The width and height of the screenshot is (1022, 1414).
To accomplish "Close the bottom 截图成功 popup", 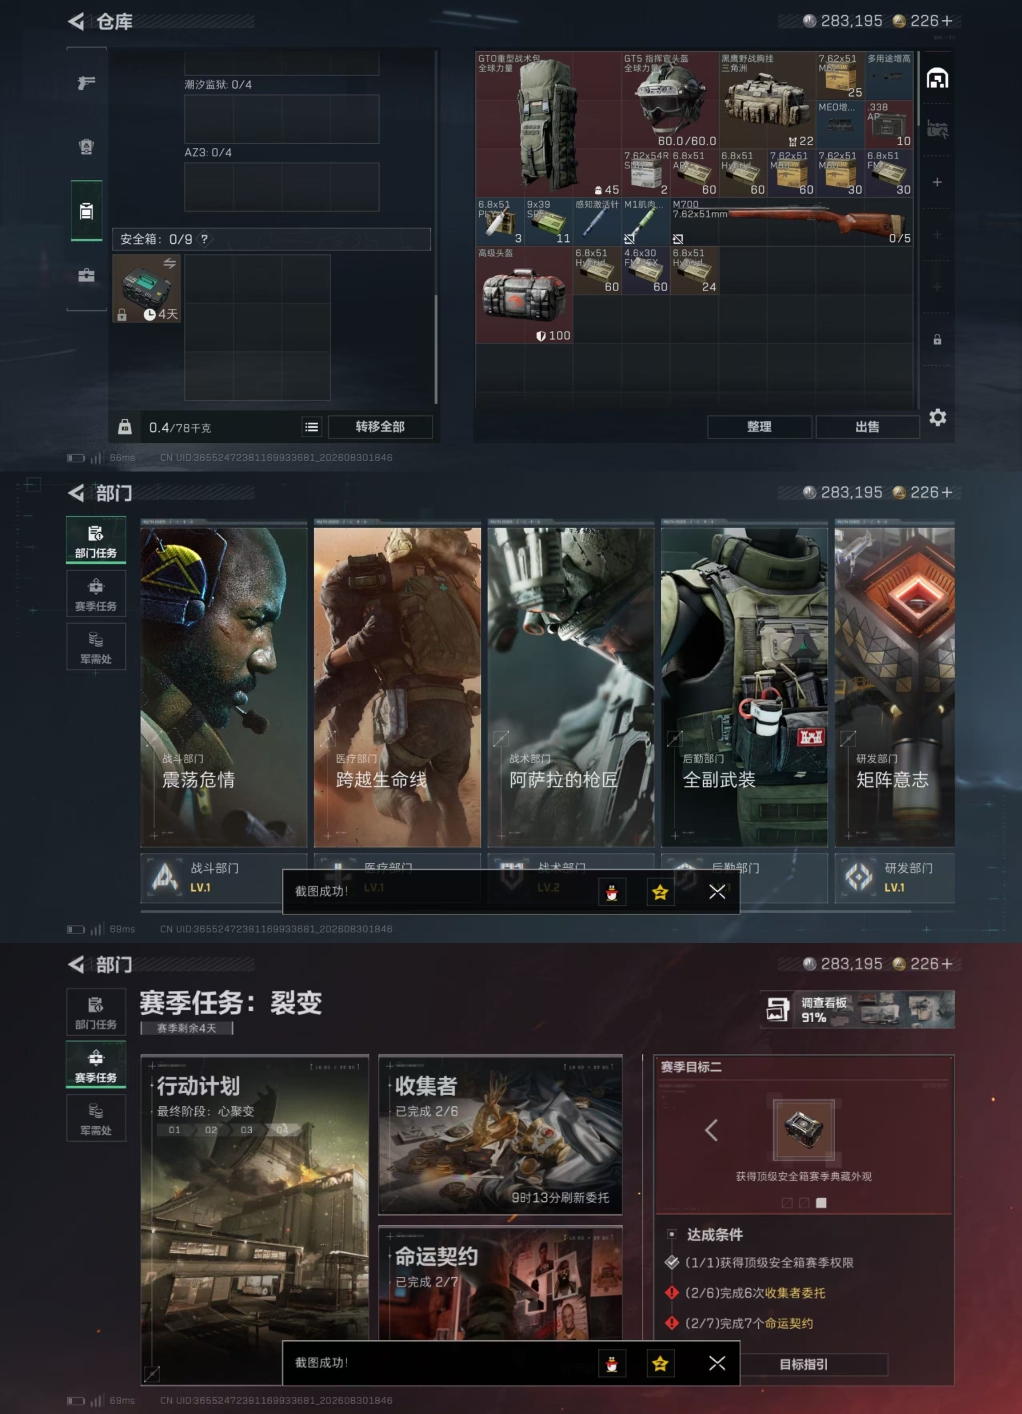I will point(717,1363).
